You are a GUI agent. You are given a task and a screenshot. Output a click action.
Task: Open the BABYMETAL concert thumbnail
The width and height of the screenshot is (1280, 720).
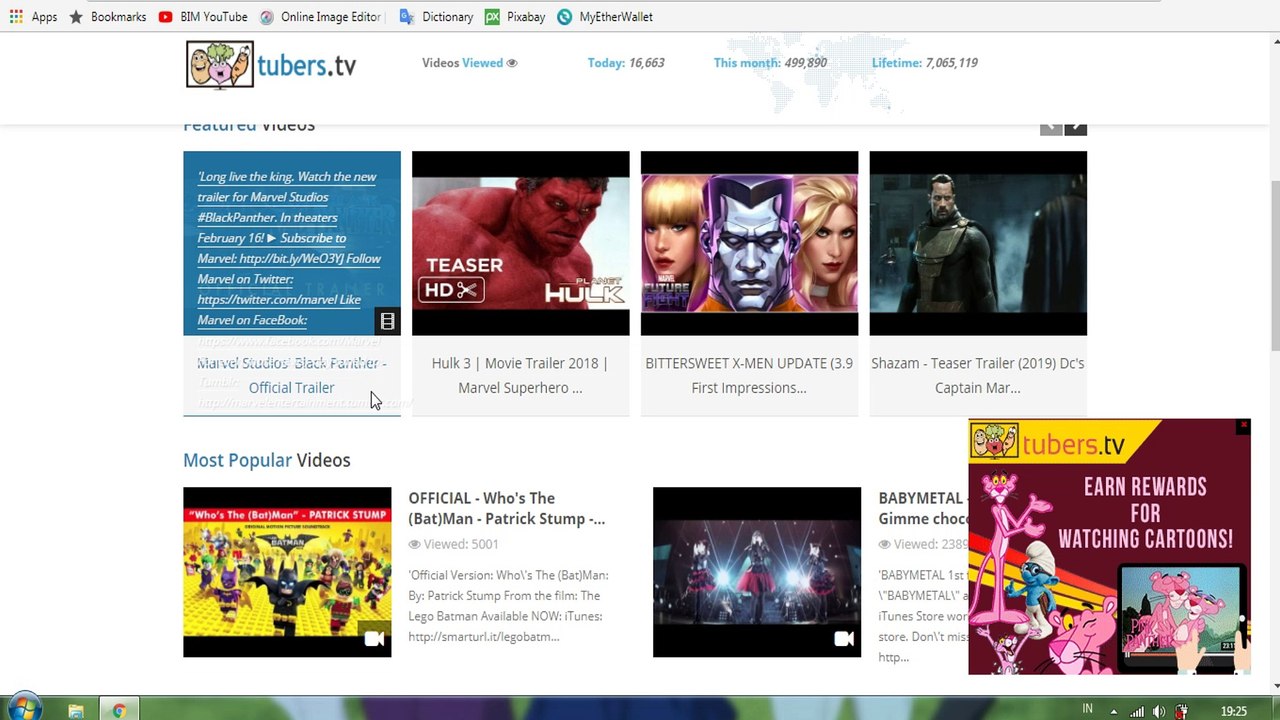click(x=757, y=572)
